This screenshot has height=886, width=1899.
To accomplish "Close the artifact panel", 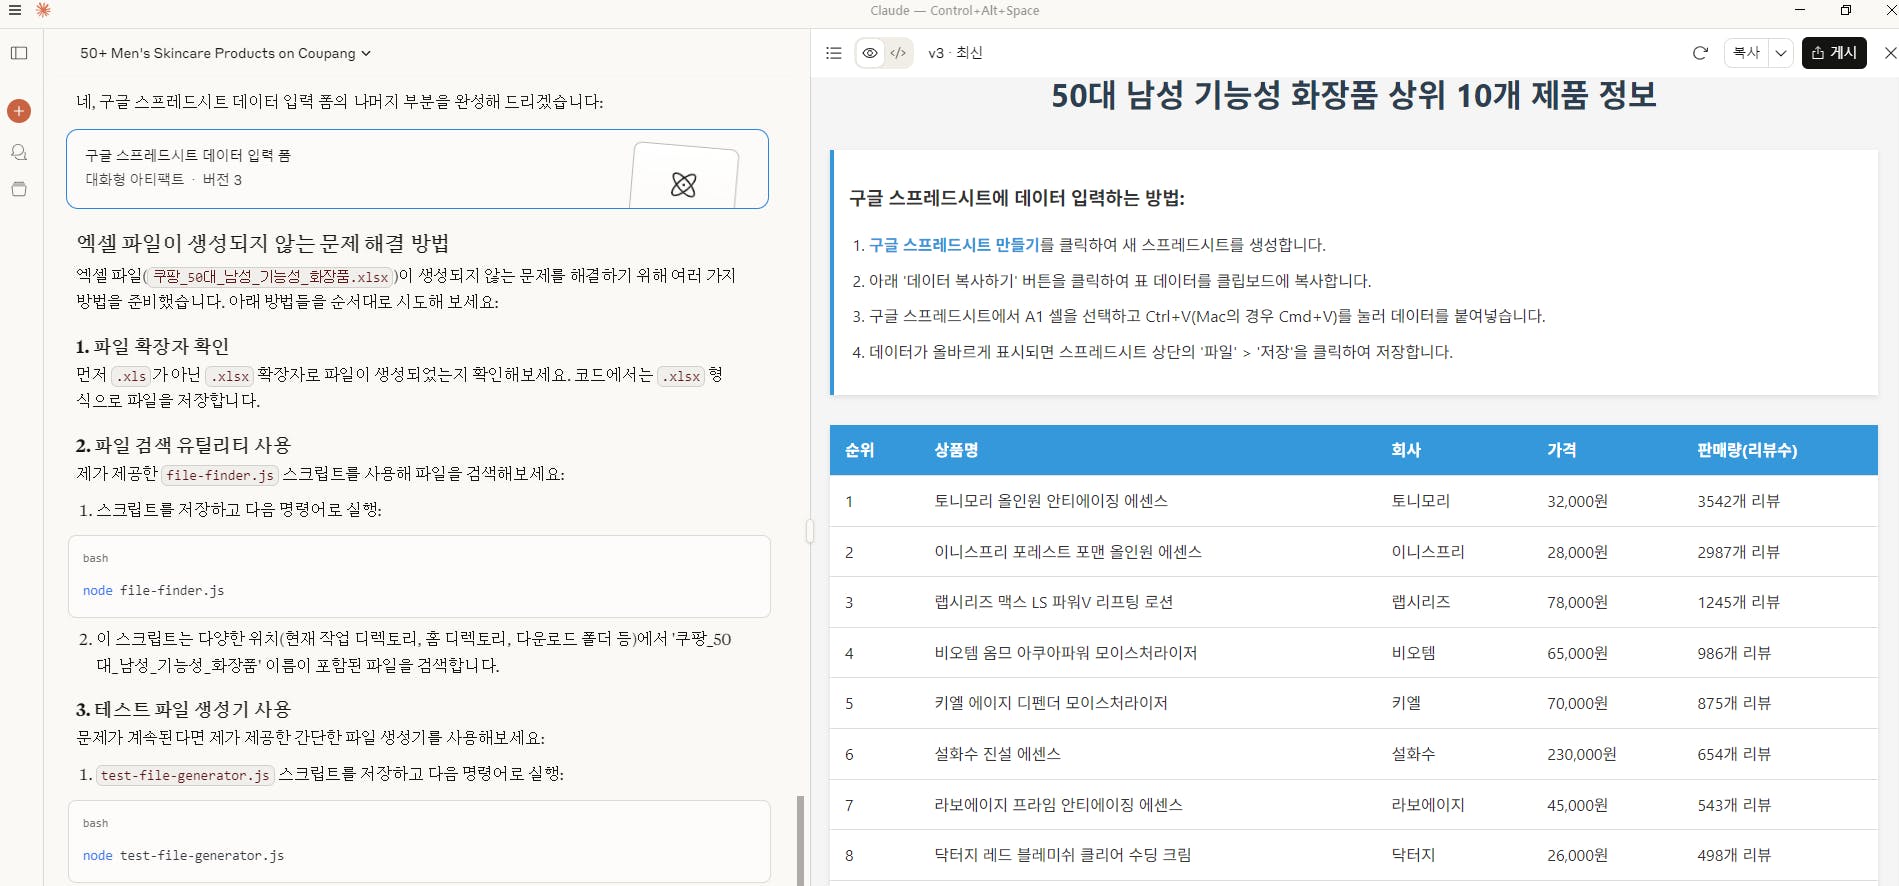I will point(1889,53).
